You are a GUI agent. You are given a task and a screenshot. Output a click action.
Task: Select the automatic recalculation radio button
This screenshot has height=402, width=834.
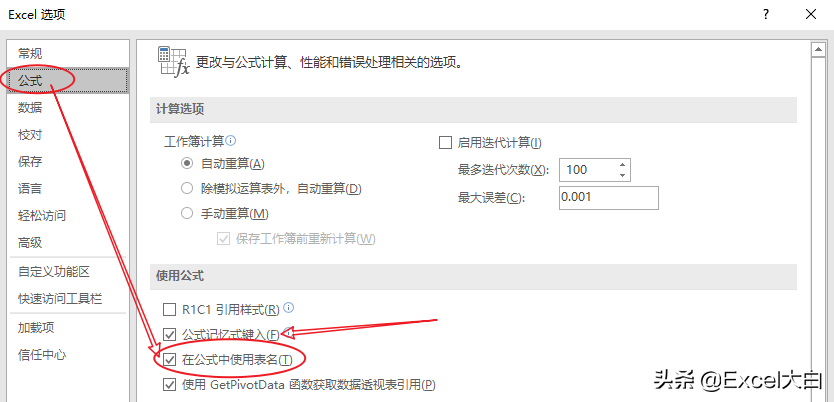click(x=187, y=164)
